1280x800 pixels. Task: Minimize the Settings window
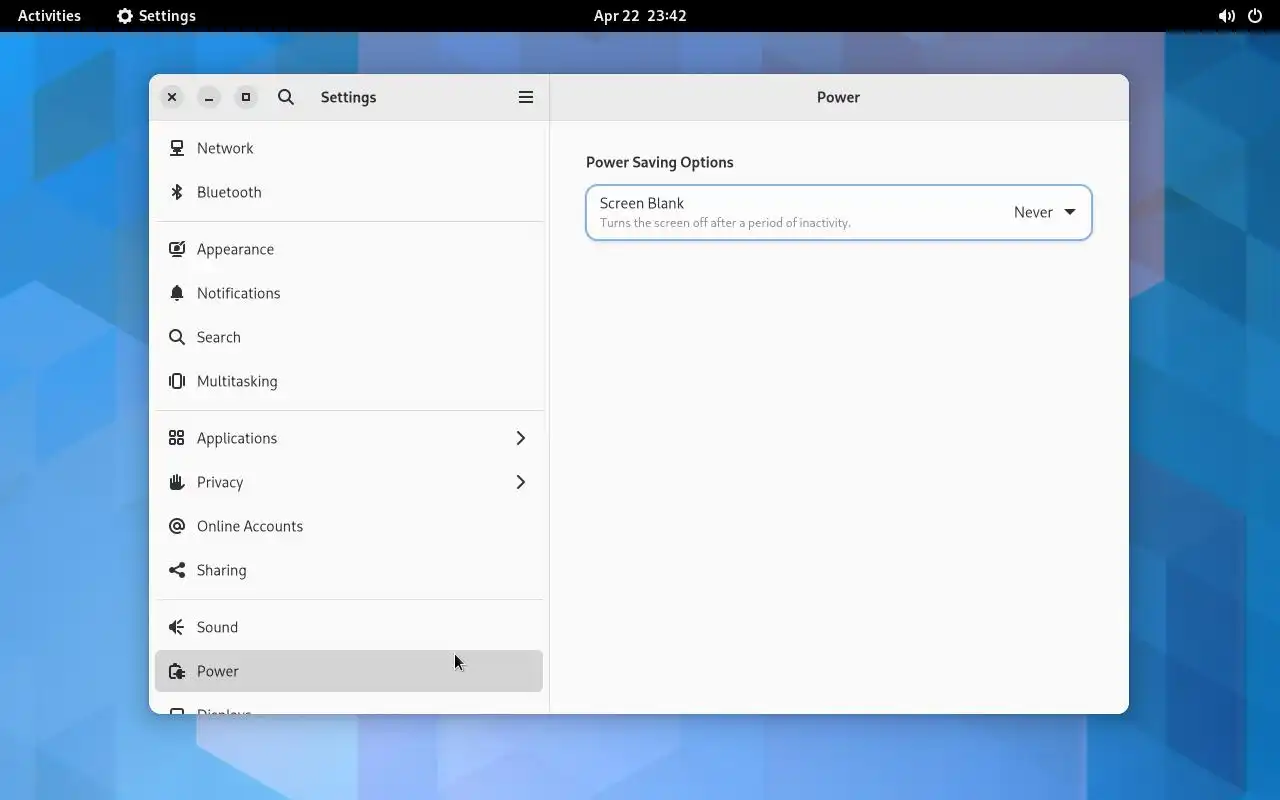point(209,97)
